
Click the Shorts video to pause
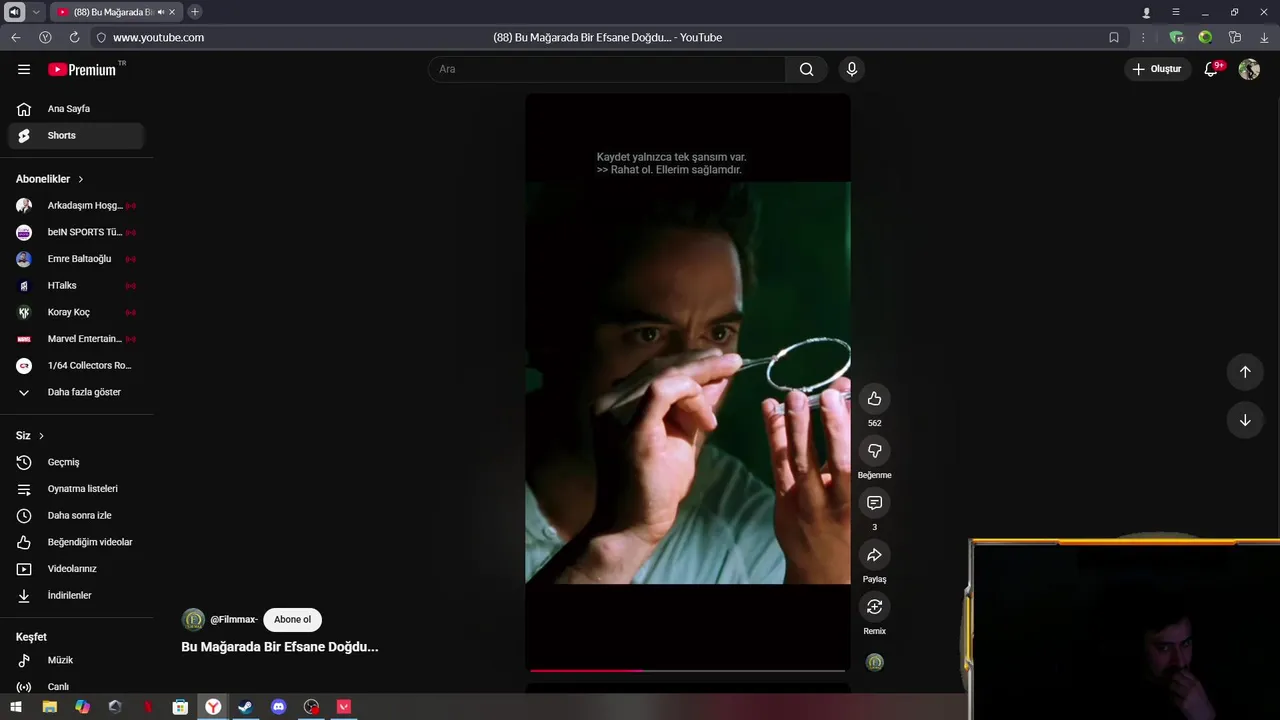click(688, 383)
